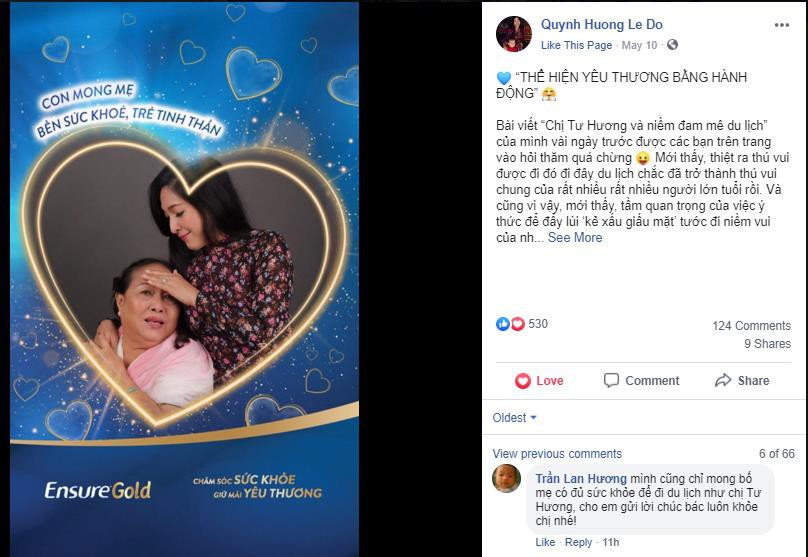The image size is (808, 557).
Task: Expand the Oldest comment sort dropdown
Action: click(x=514, y=418)
